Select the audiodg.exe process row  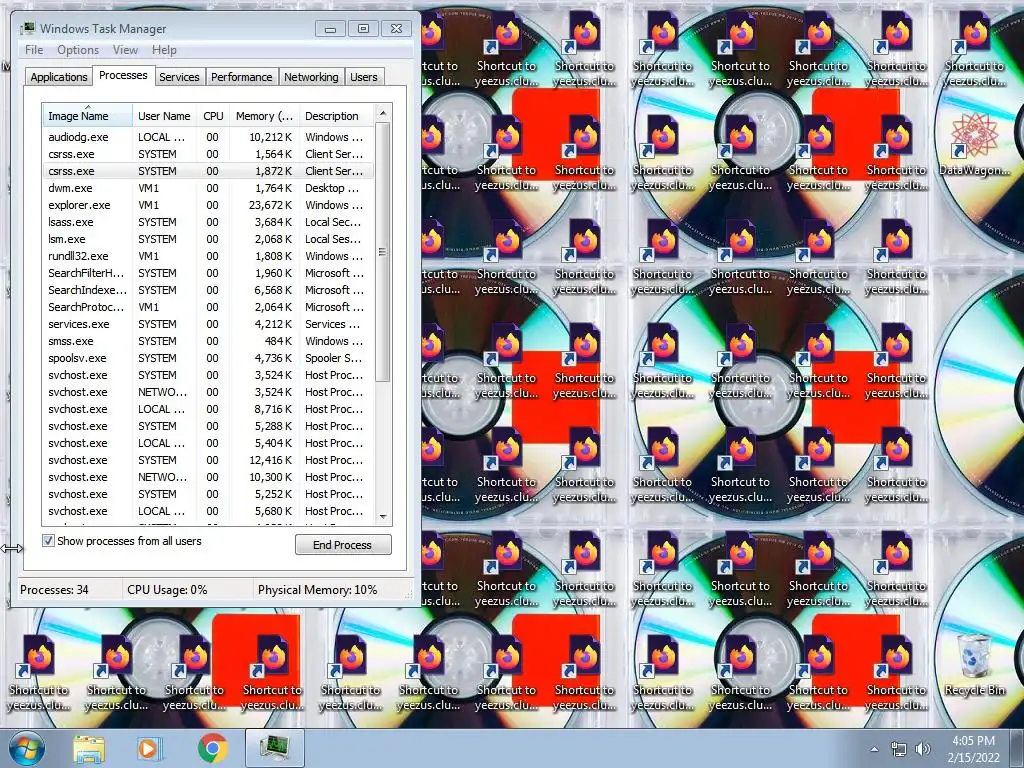point(208,137)
